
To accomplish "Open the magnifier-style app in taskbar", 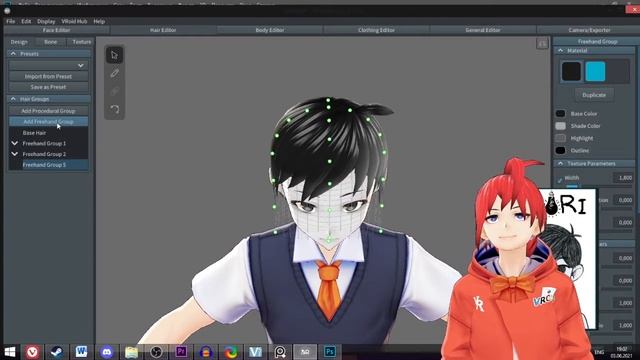I will pos(280,351).
